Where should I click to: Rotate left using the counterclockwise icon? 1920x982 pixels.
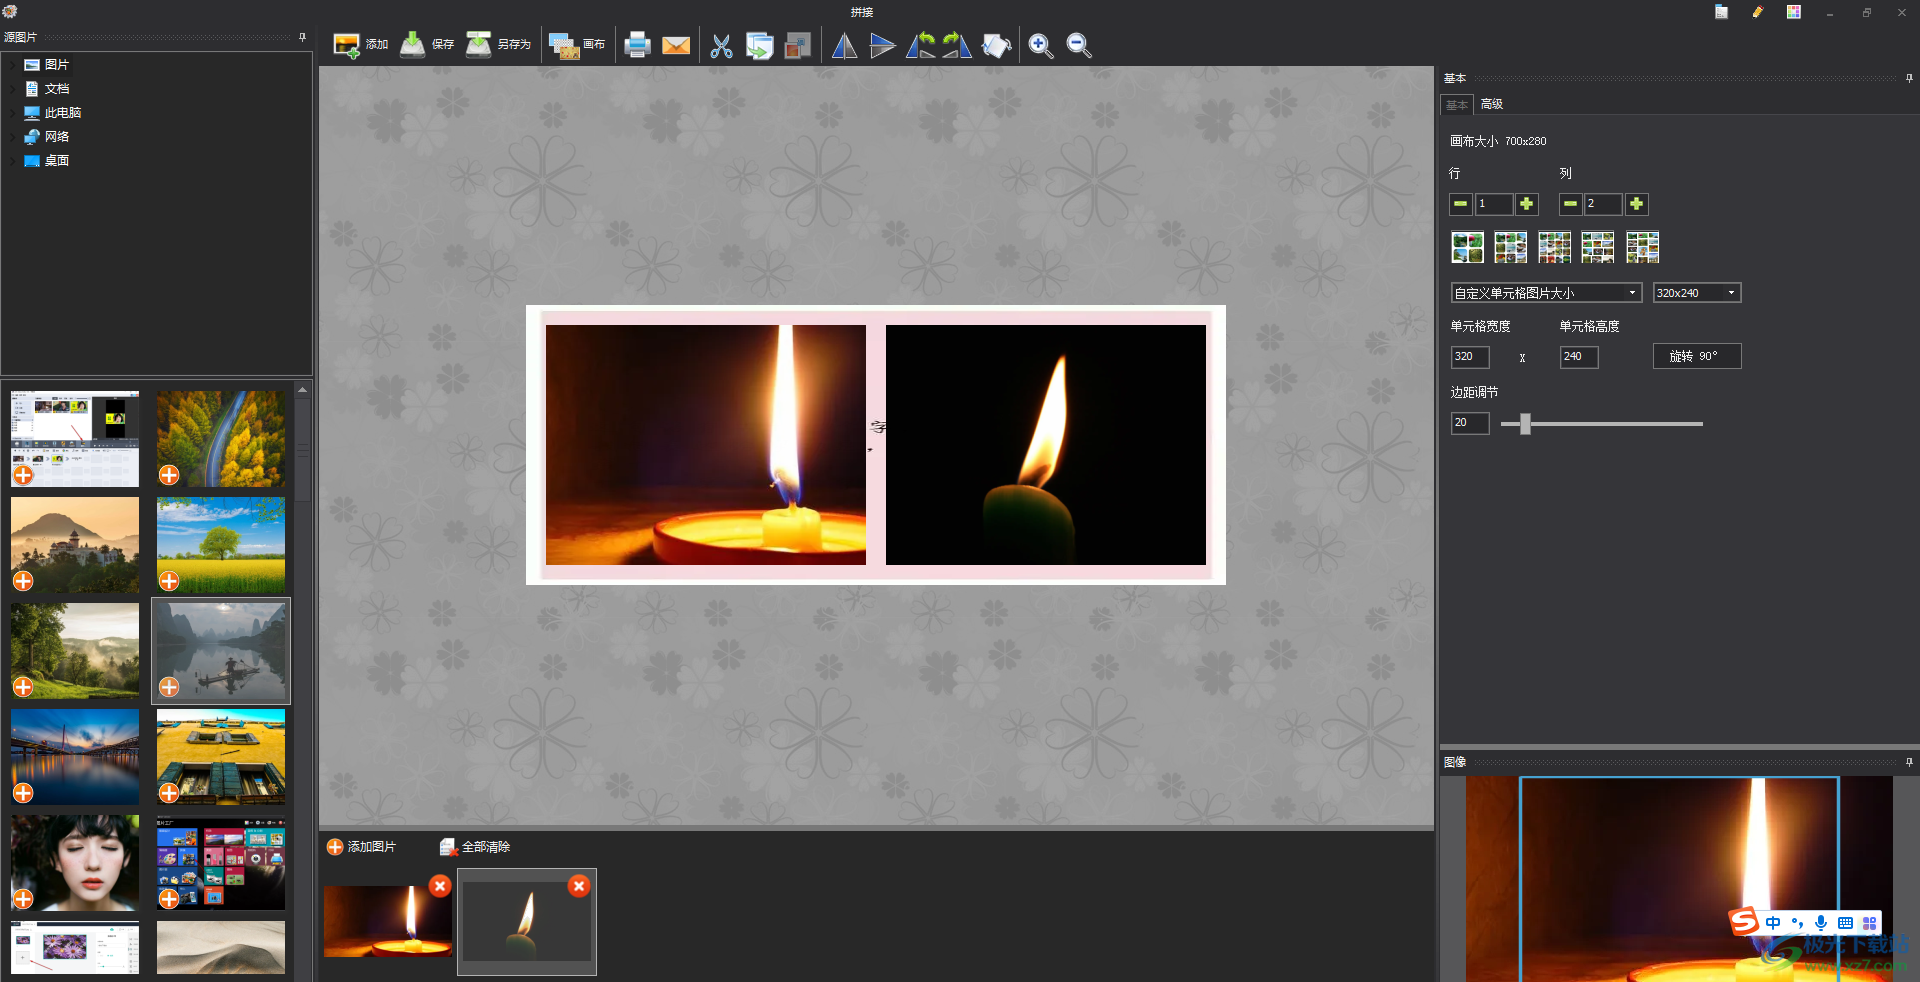(x=920, y=45)
